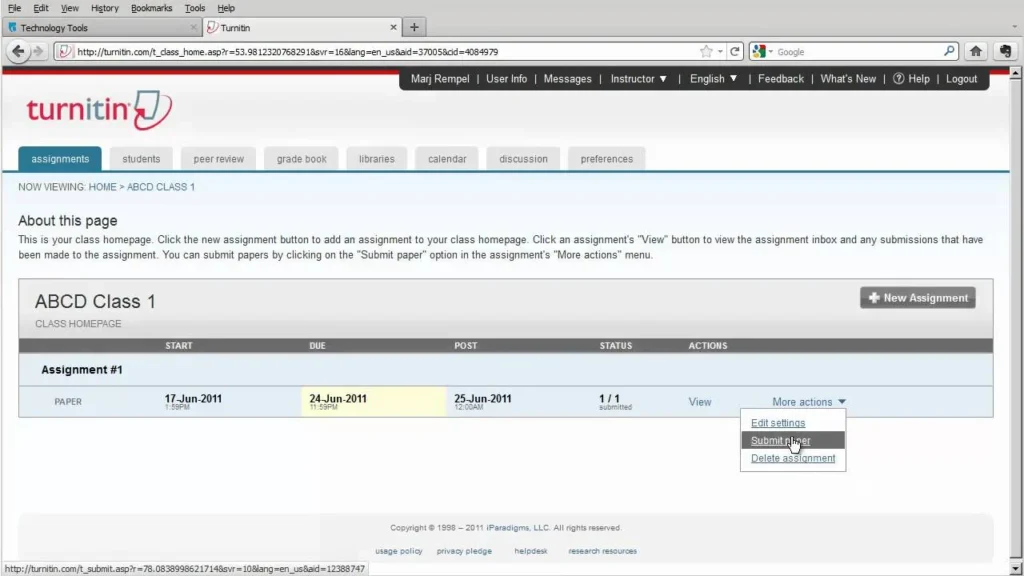Click inside the address bar input field
This screenshot has width=1024, height=576.
tap(400, 51)
